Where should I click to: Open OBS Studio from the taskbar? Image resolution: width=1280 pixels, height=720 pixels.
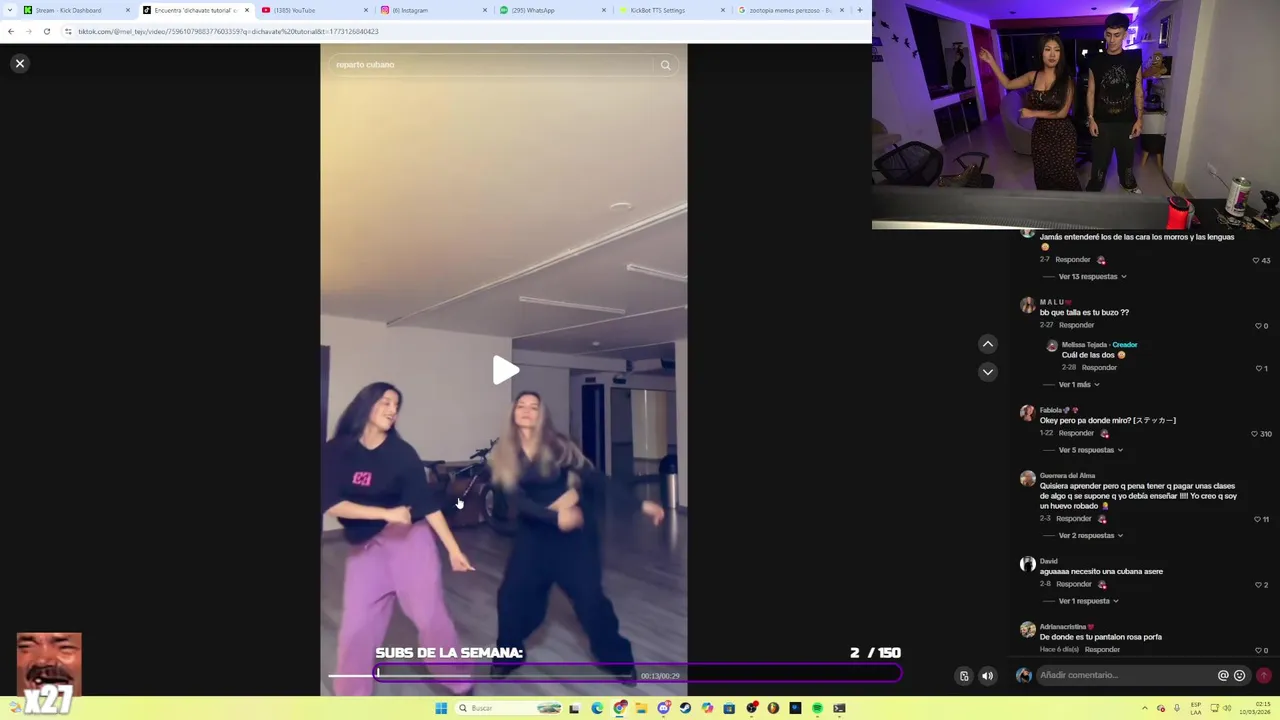752,708
